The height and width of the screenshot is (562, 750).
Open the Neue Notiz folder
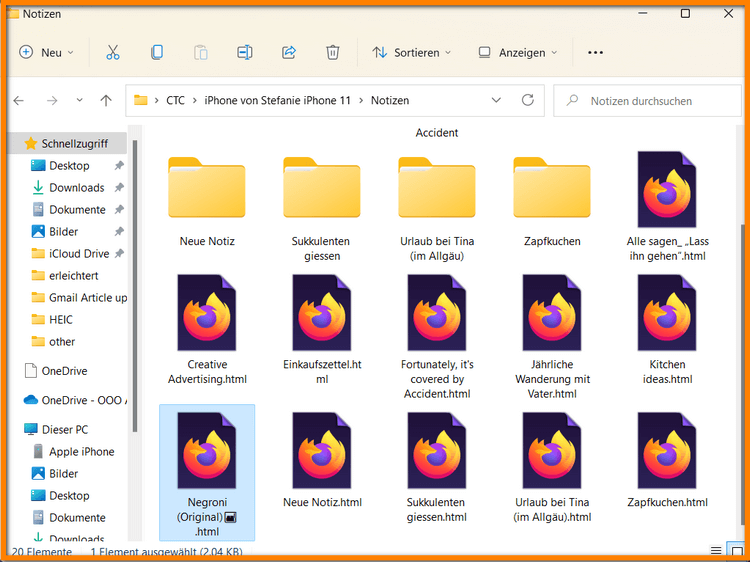click(207, 201)
